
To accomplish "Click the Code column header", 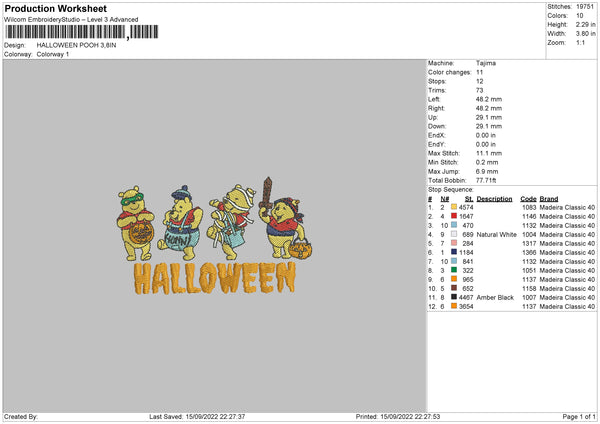I will [528, 198].
